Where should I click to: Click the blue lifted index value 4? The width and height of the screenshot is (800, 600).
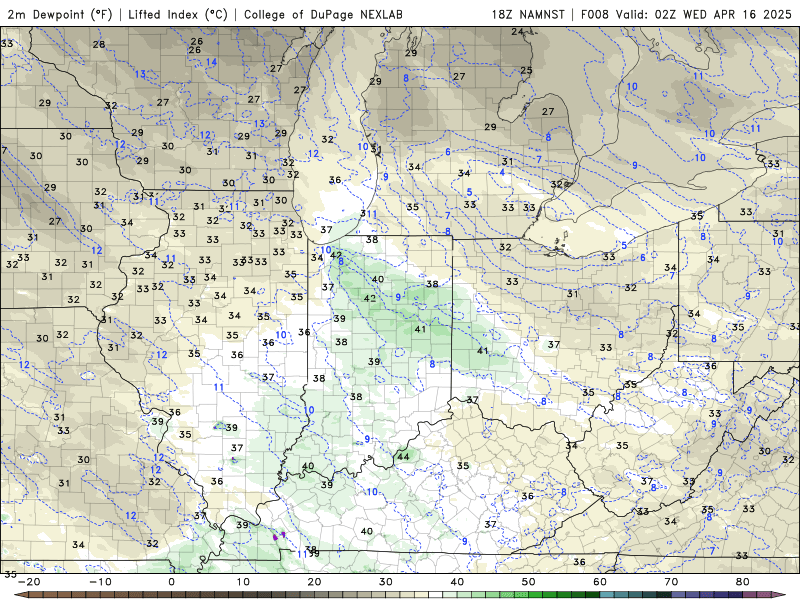coord(502,172)
